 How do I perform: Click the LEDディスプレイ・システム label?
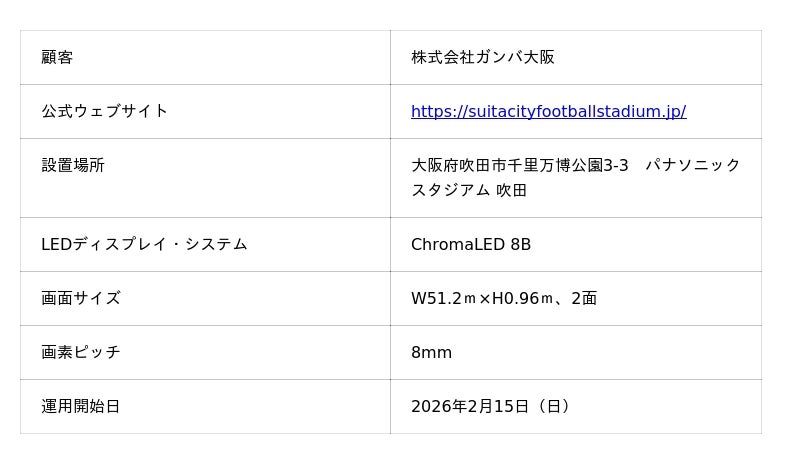144,244
